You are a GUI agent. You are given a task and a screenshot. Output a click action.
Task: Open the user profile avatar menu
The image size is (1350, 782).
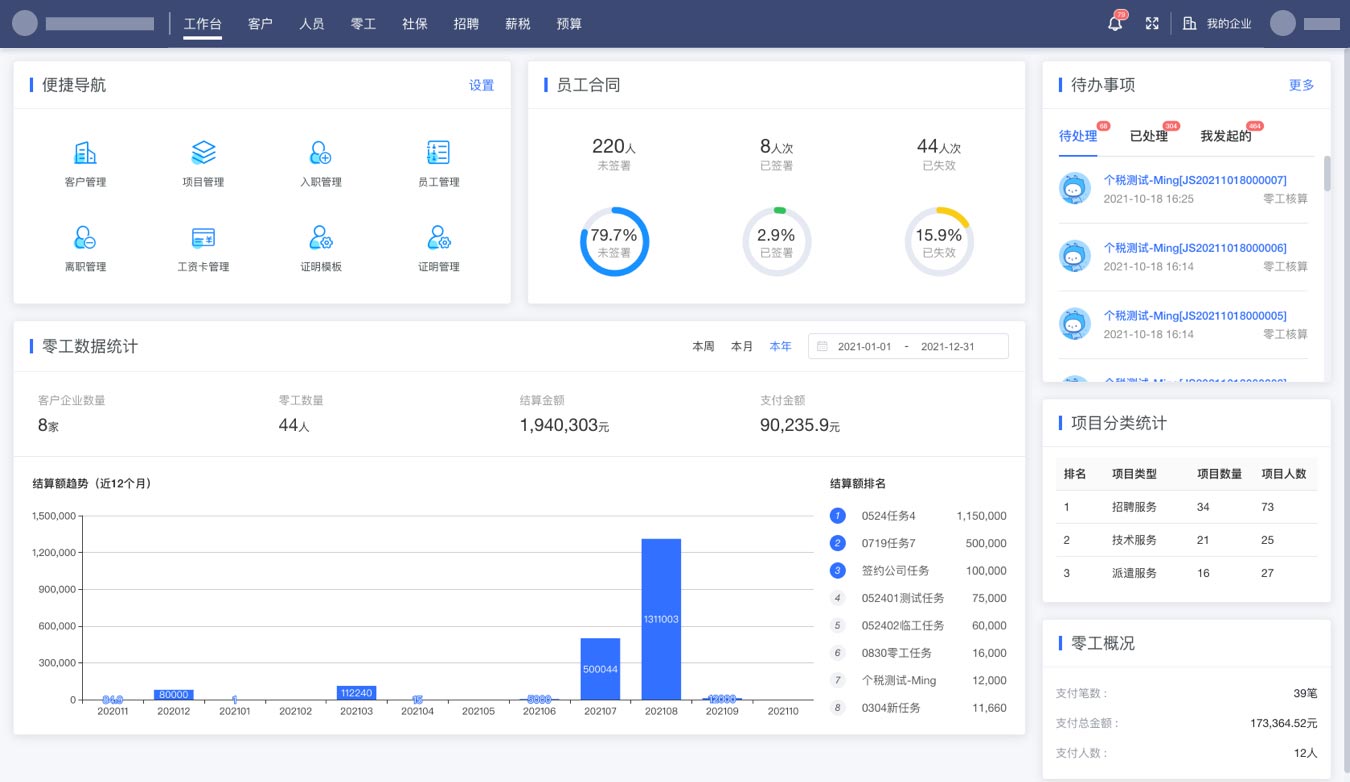(x=1282, y=24)
